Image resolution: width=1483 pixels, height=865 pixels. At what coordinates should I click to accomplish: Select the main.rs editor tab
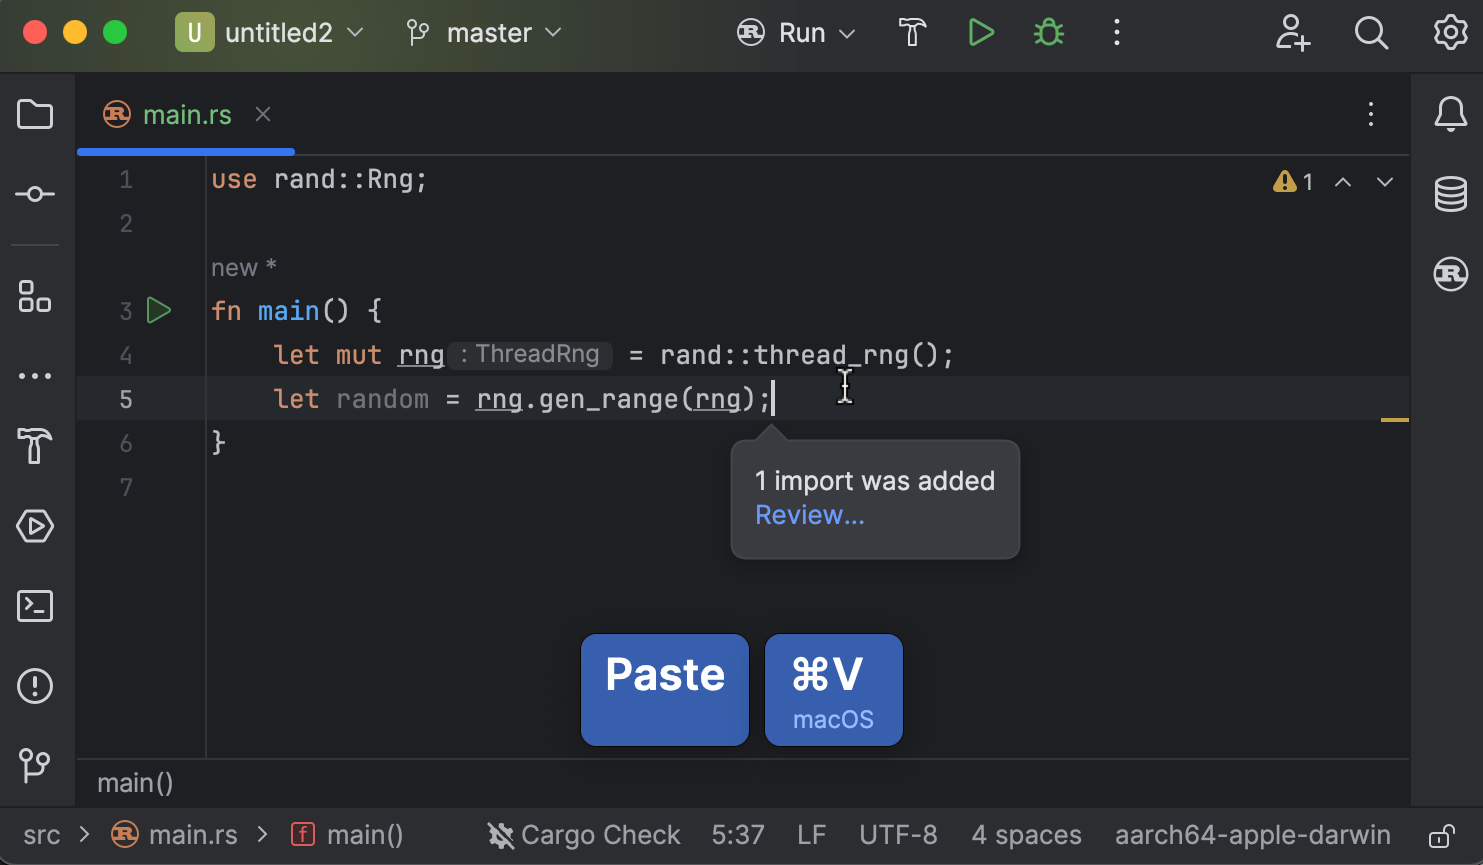click(186, 114)
